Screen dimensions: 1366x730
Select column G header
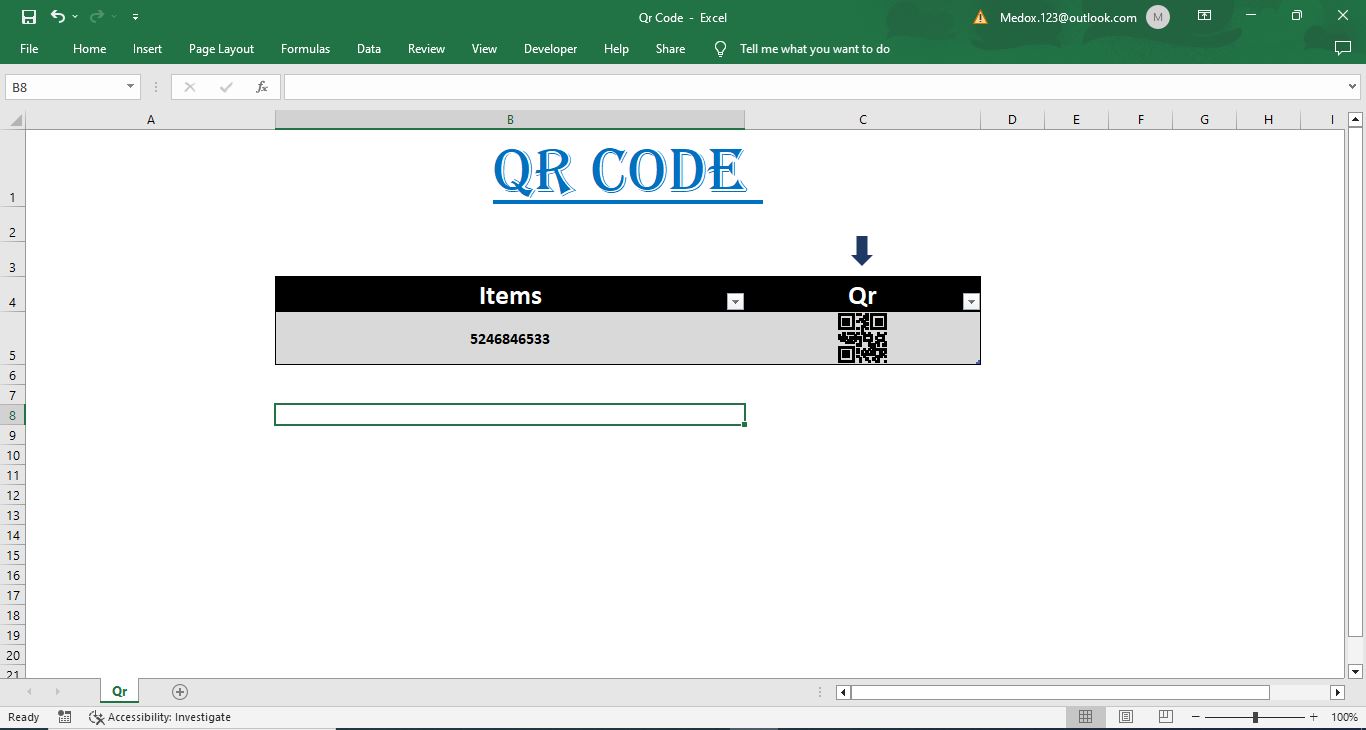pyautogui.click(x=1204, y=120)
